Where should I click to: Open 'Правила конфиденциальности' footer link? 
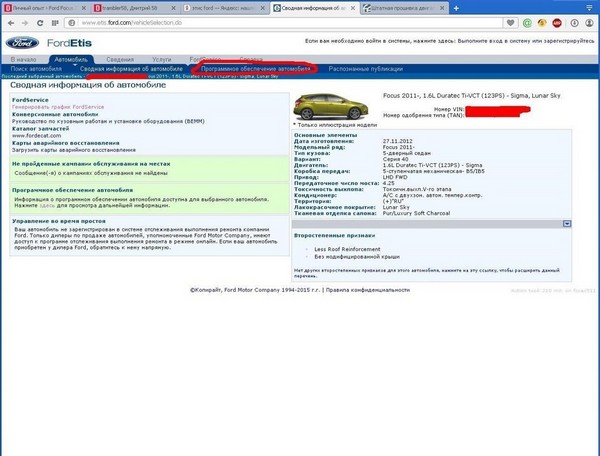point(368,290)
